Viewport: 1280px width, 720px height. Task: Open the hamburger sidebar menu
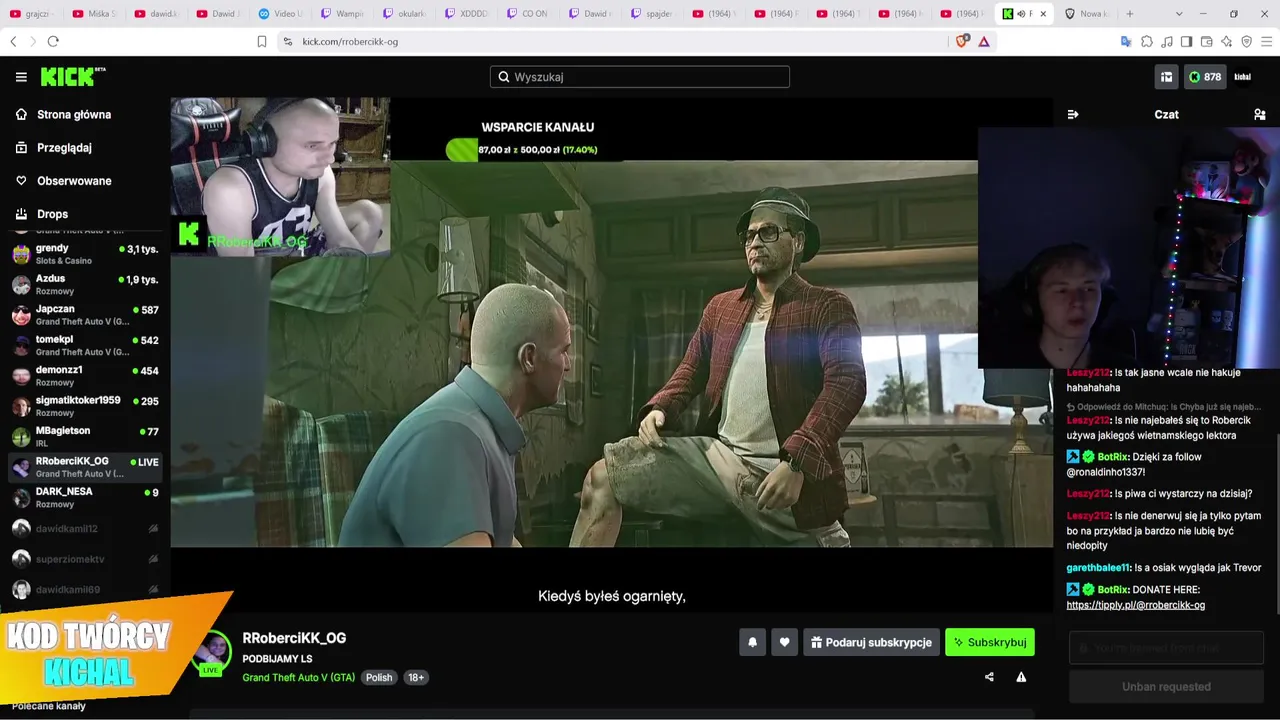[21, 77]
